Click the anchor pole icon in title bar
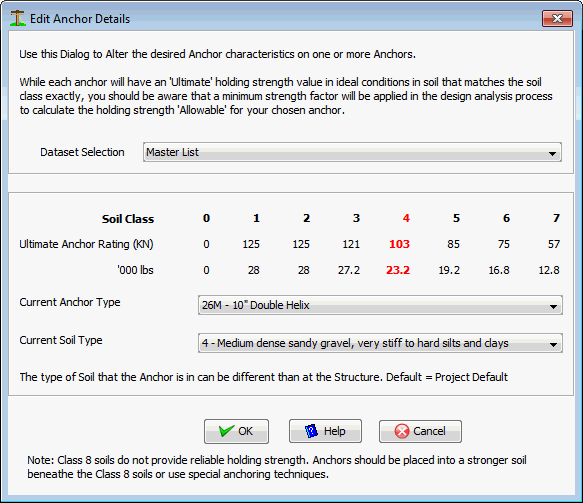 tap(17, 18)
